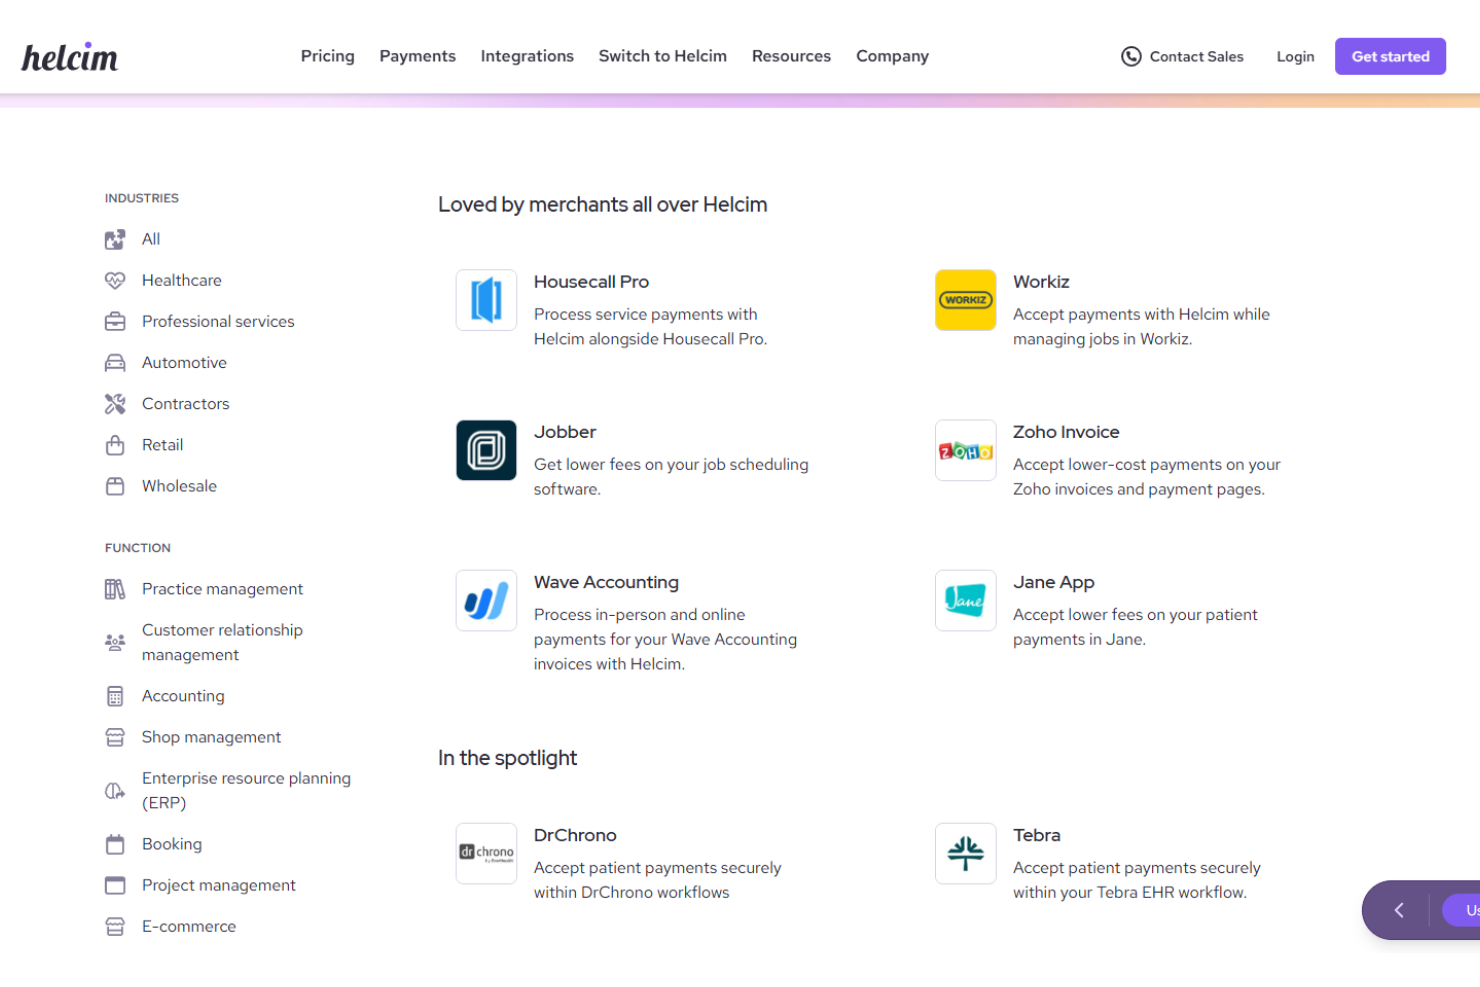Click the Wave Accounting logo
The image size is (1480, 987).
[x=486, y=600]
